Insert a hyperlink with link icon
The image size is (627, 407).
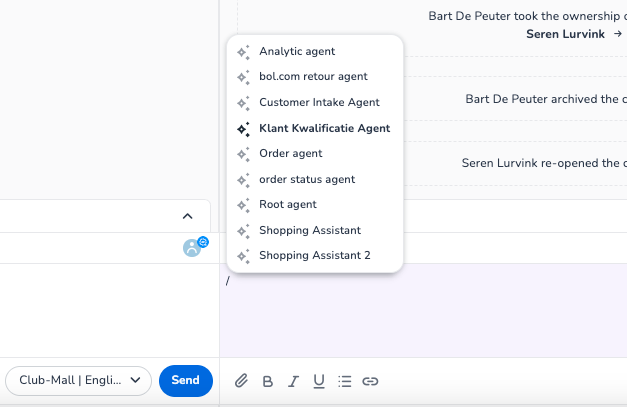tap(371, 381)
